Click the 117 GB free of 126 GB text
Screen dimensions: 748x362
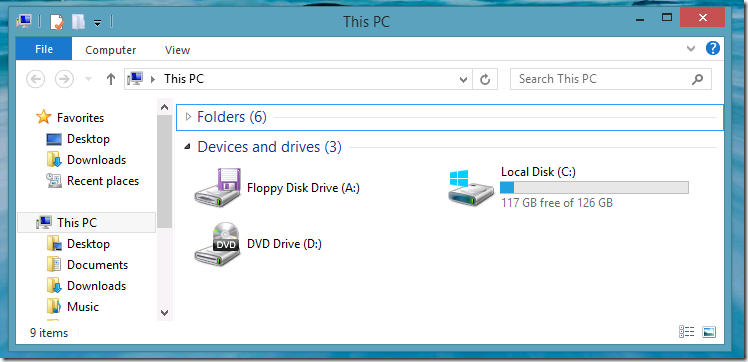click(x=557, y=203)
